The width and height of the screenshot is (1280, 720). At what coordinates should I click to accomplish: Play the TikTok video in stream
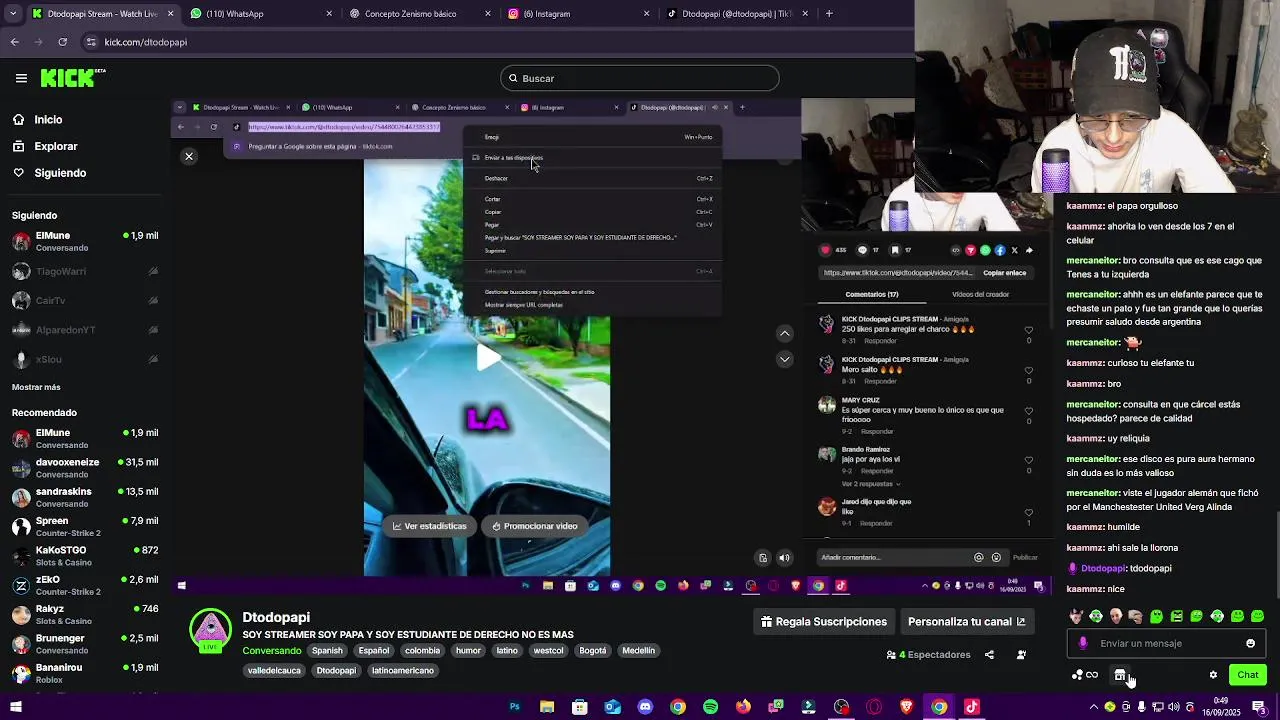coord(487,357)
